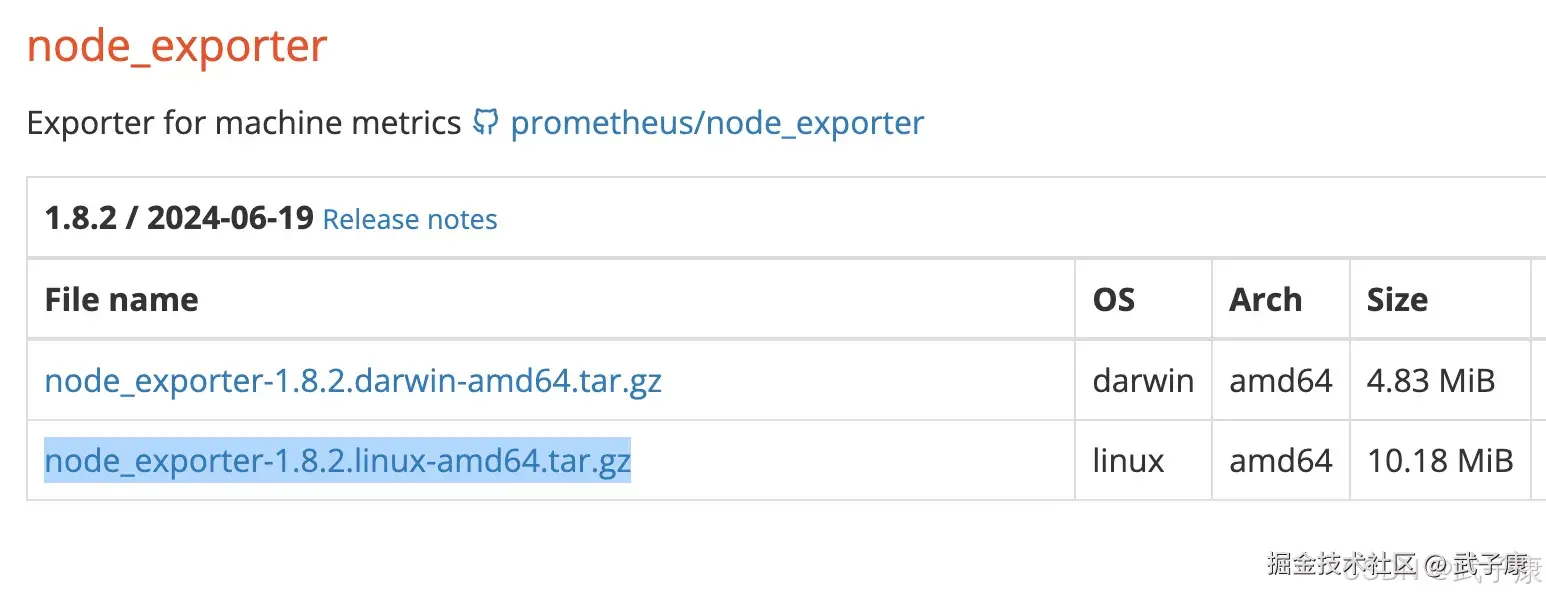The height and width of the screenshot is (596, 1546).
Task: Click the linux OS cell
Action: coord(1127,461)
